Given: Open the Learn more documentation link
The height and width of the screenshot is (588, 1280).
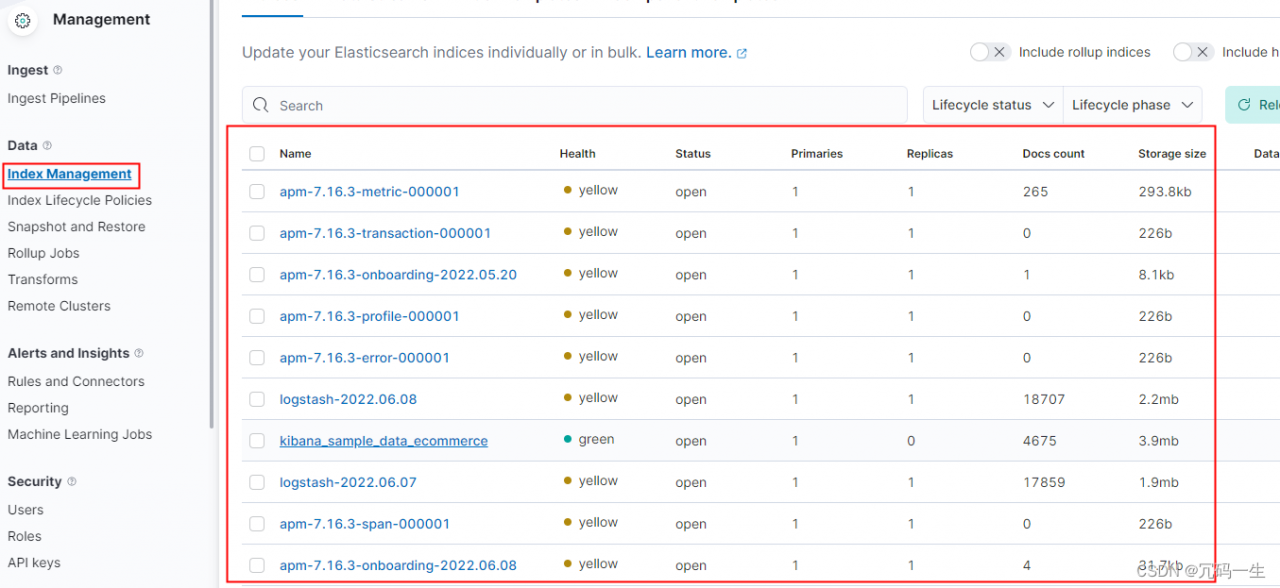Looking at the screenshot, I should coord(688,52).
